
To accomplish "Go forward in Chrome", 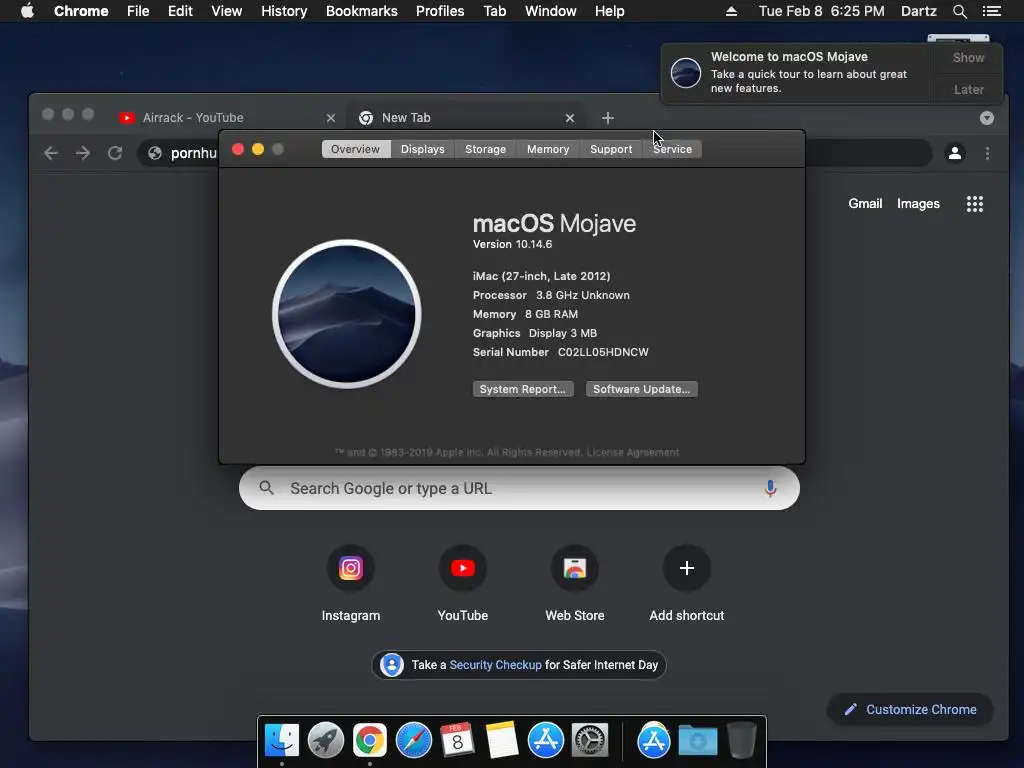I will (x=83, y=153).
